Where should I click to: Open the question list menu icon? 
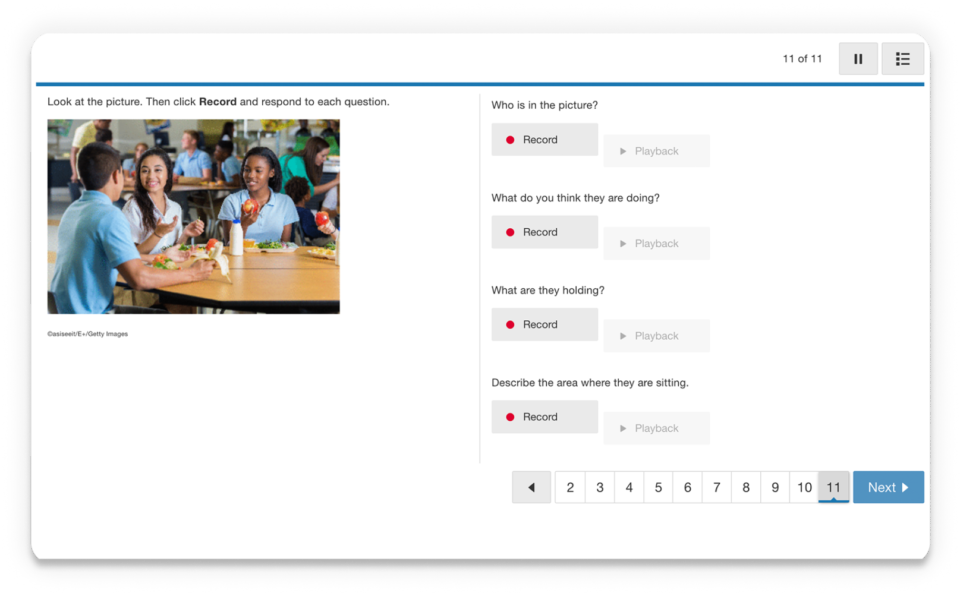tap(902, 59)
